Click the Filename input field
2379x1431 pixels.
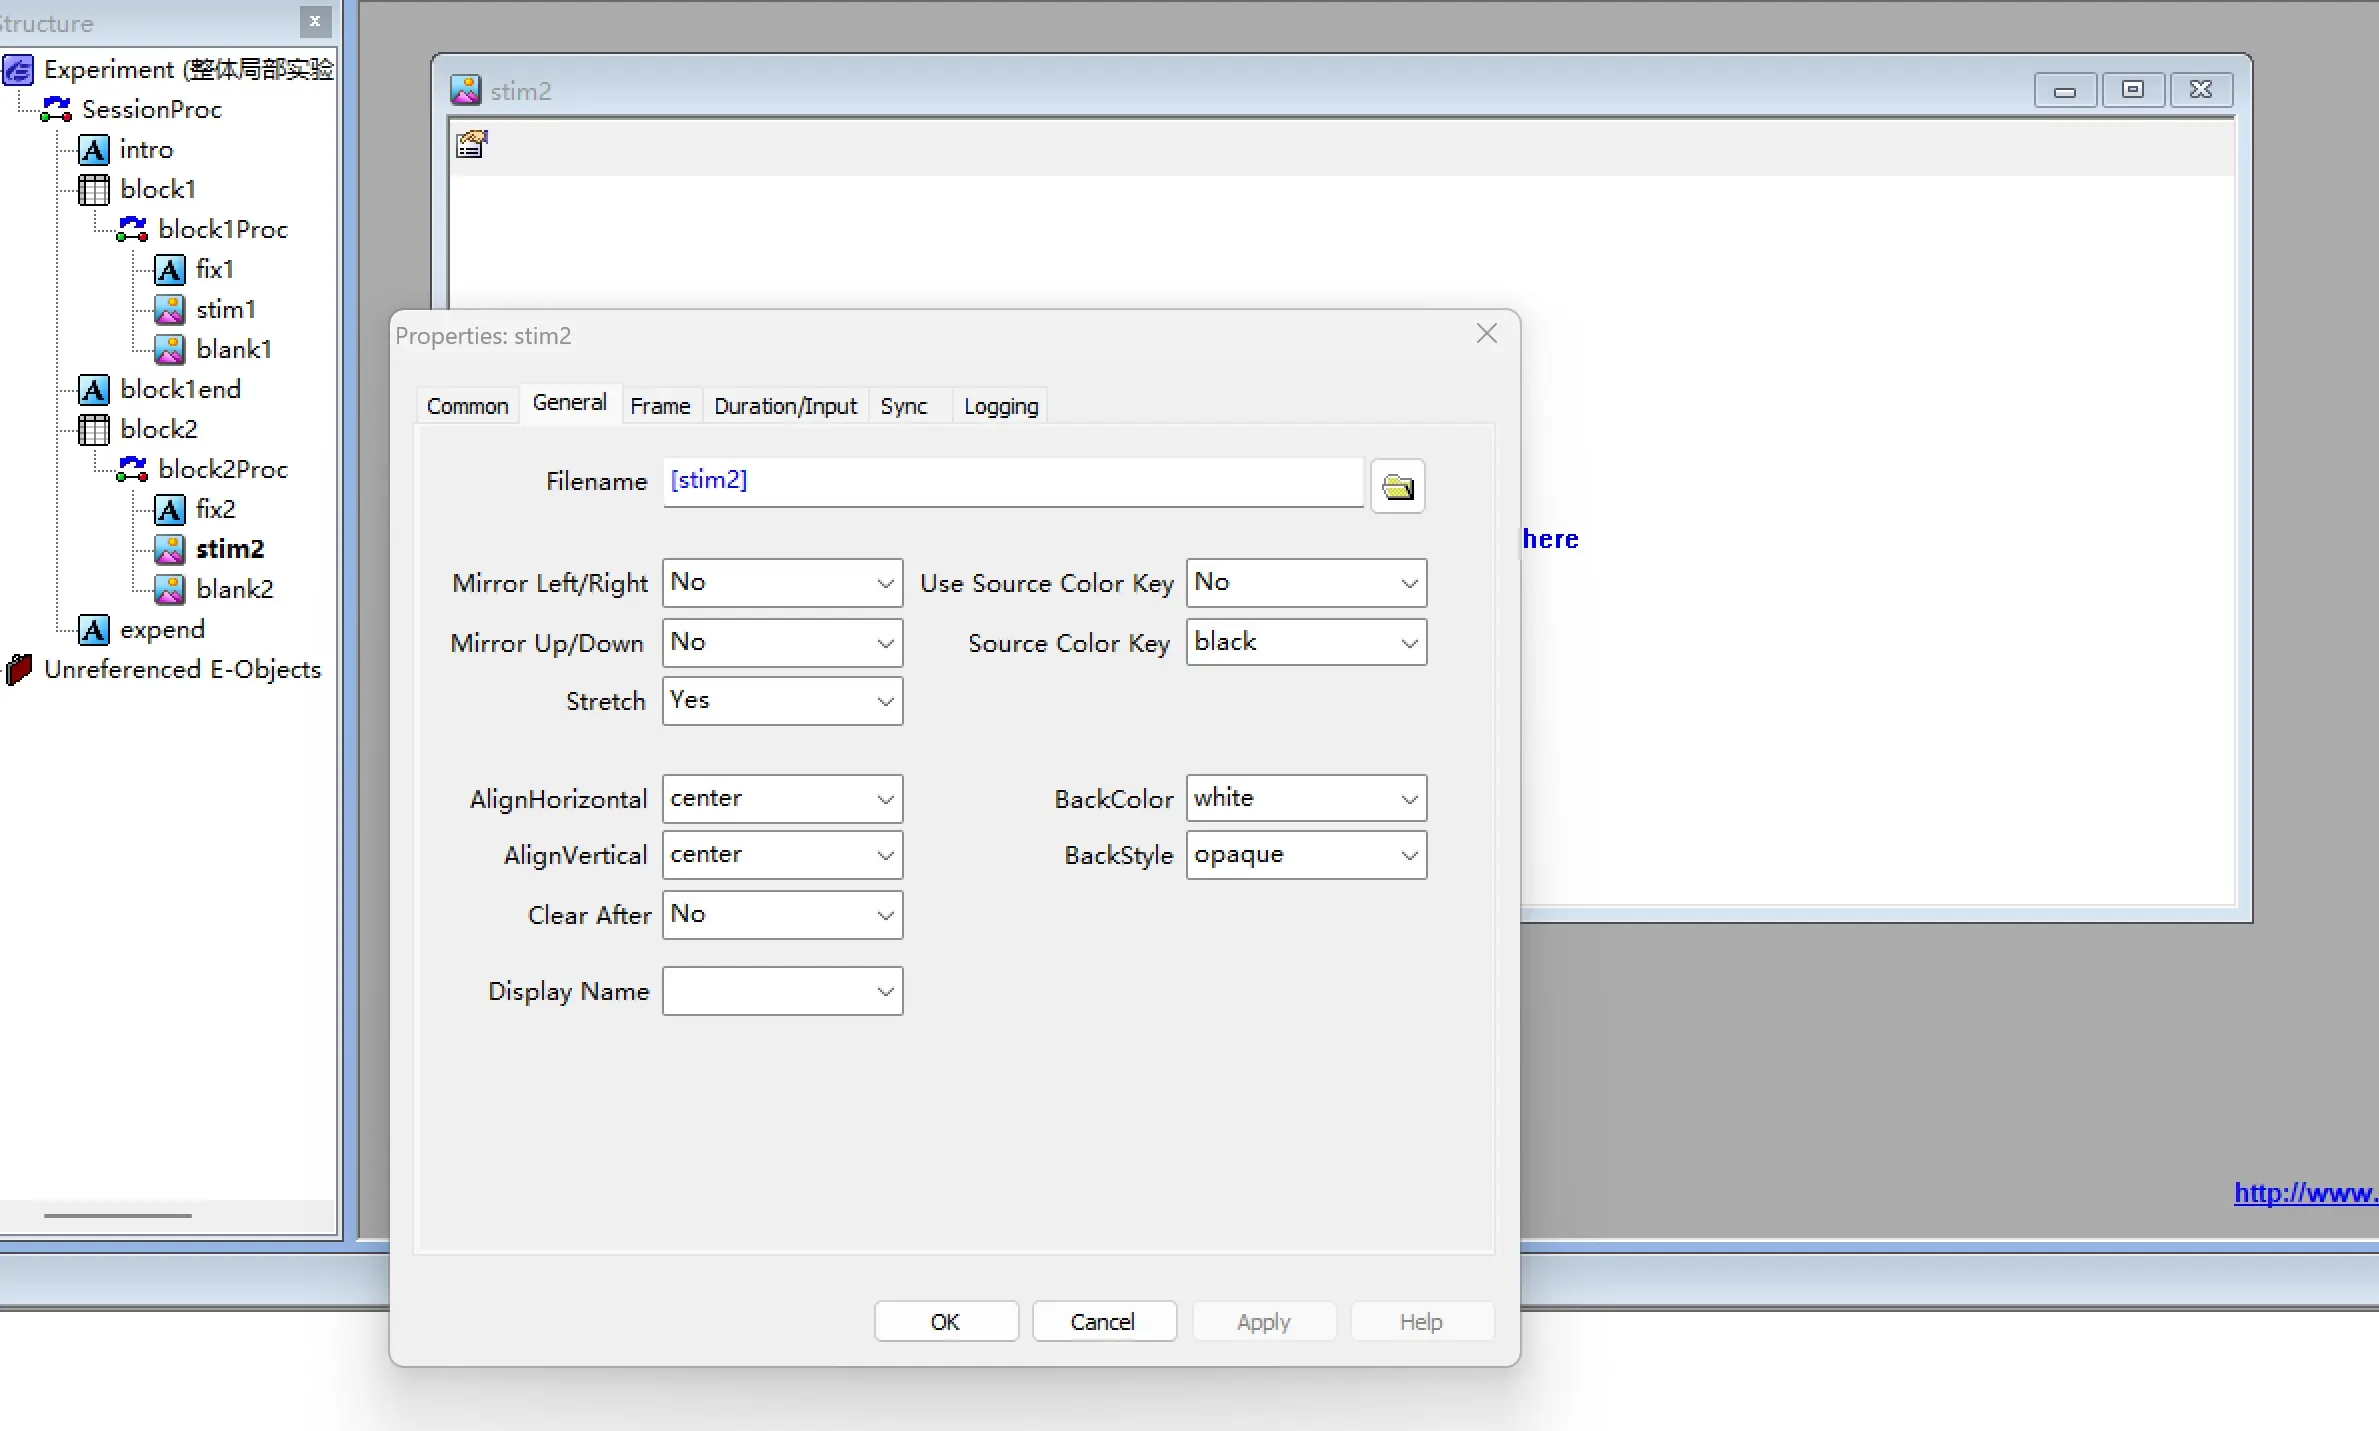click(x=1013, y=482)
